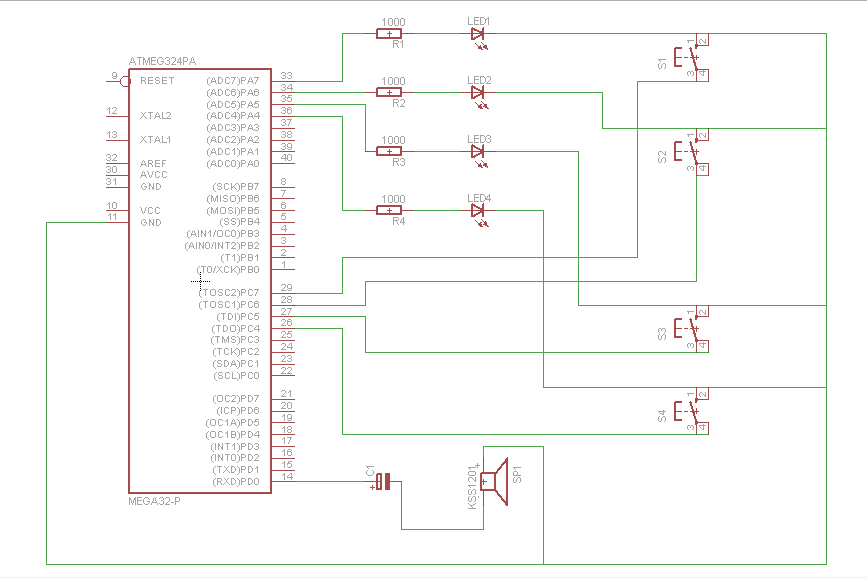Screen dimensions: 867x578
Task: Select pushbutton switch S1
Action: tap(691, 58)
